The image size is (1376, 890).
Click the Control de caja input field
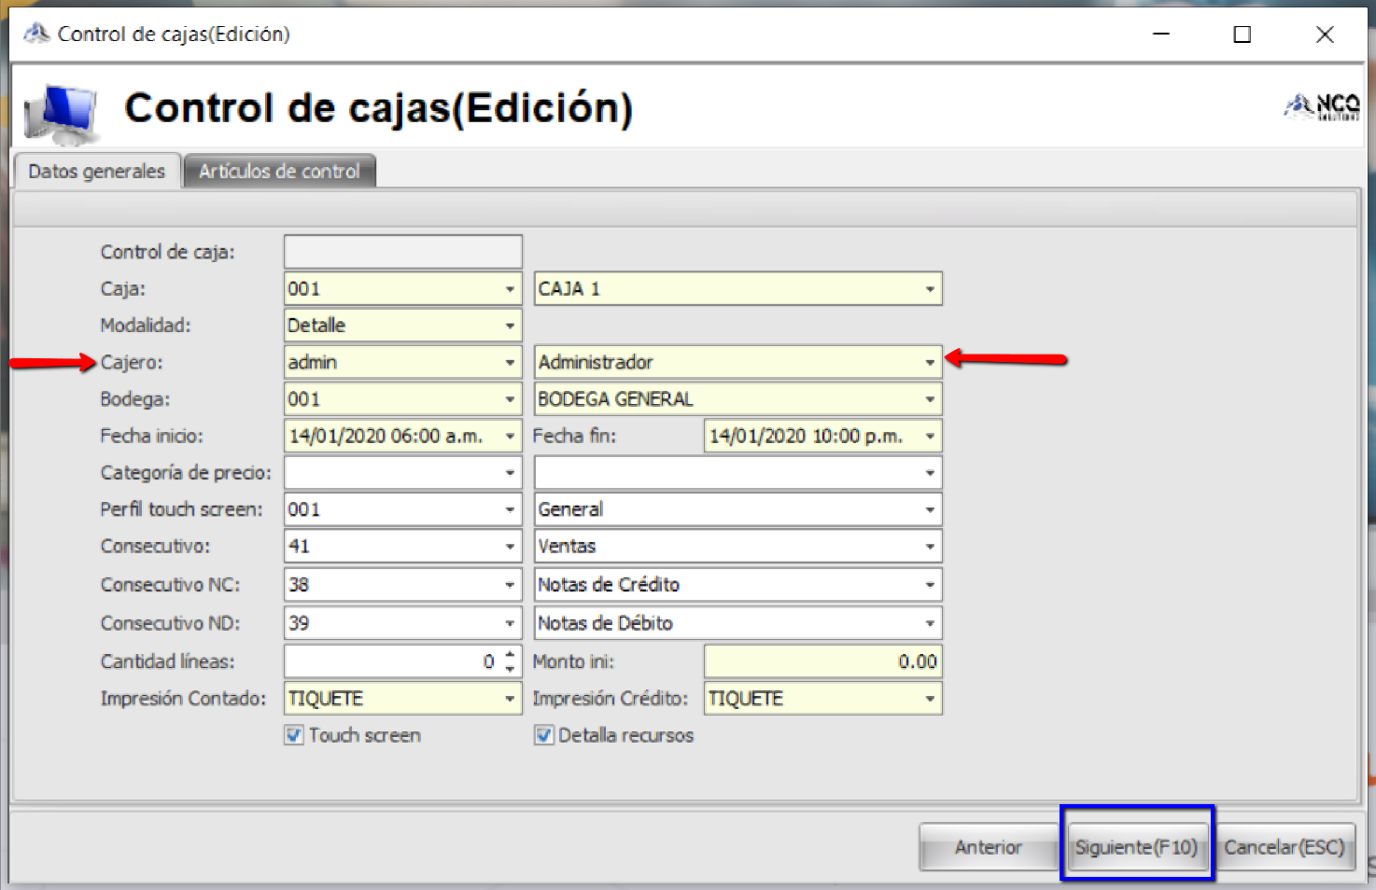tap(402, 251)
